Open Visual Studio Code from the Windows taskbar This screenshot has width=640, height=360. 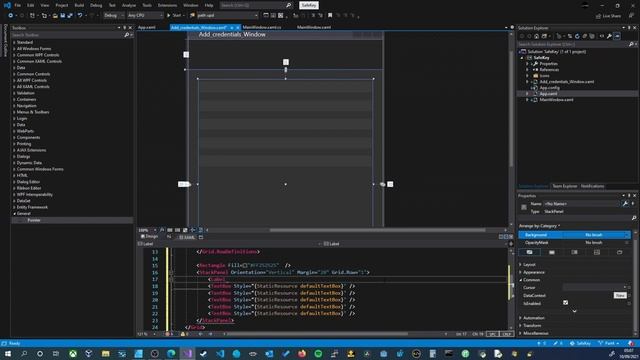tap(220, 353)
